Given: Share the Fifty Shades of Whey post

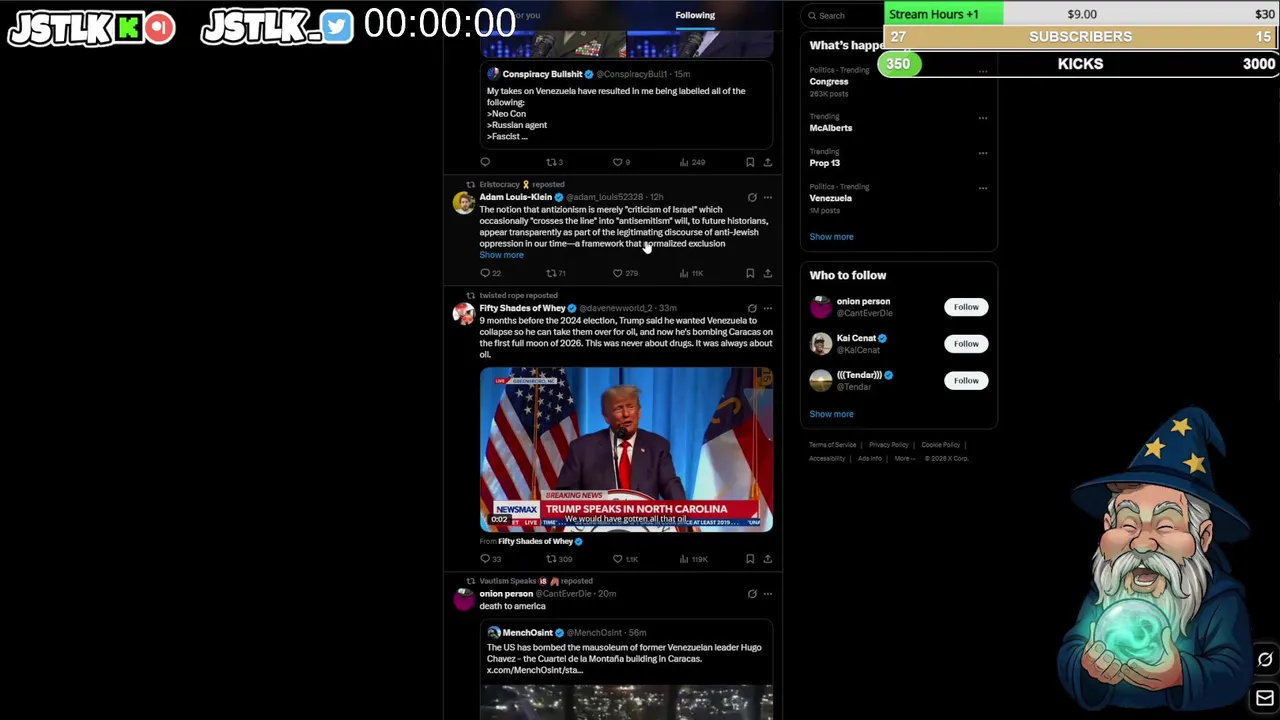Looking at the screenshot, I should pos(768,559).
